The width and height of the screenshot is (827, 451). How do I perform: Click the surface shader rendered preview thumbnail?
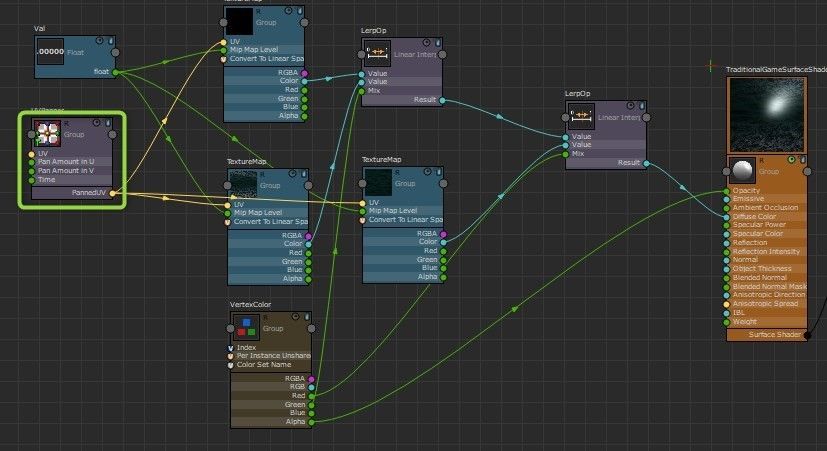(767, 115)
